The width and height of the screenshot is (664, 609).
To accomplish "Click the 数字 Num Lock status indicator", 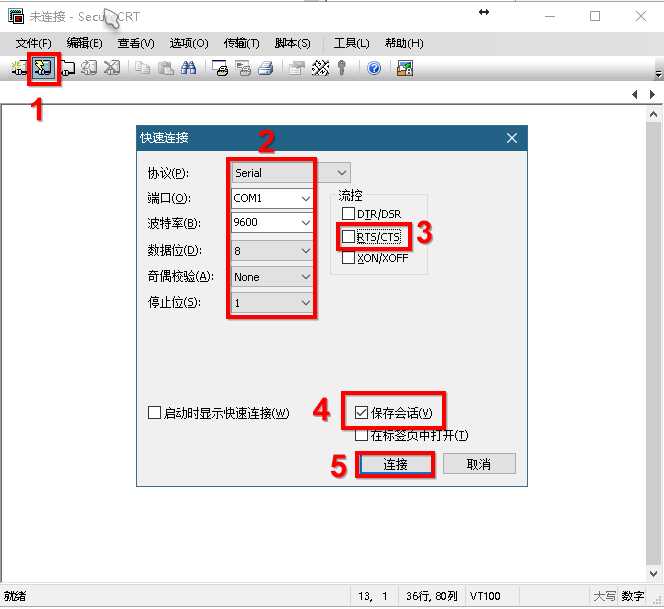I will 633,596.
